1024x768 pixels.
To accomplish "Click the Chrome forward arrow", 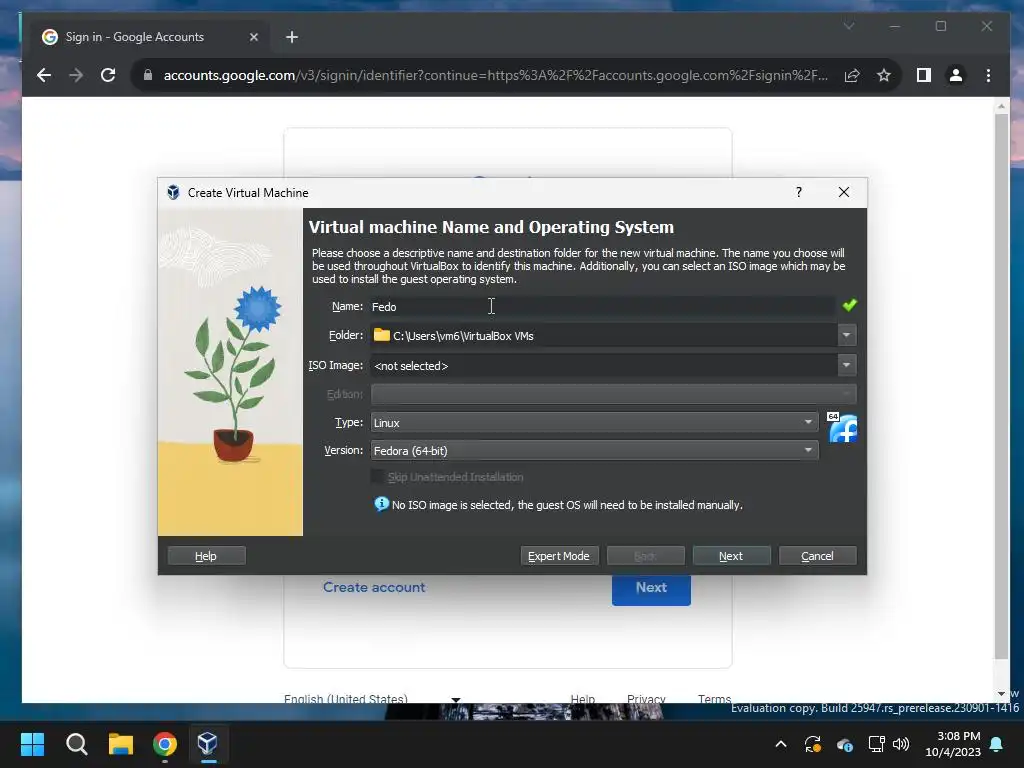I will pyautogui.click(x=76, y=75).
